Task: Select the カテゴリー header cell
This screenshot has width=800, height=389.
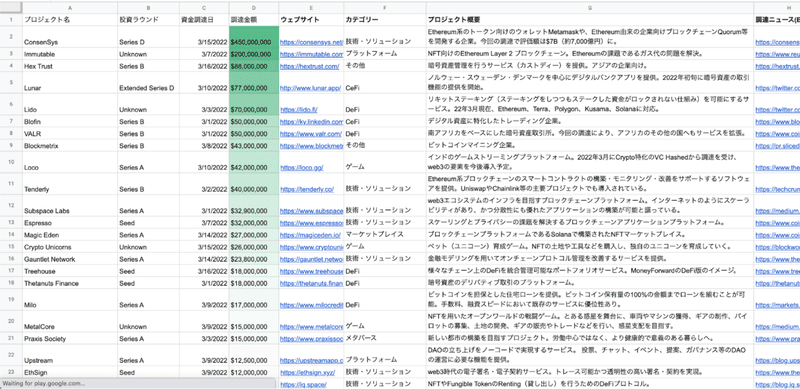Action: click(x=385, y=20)
